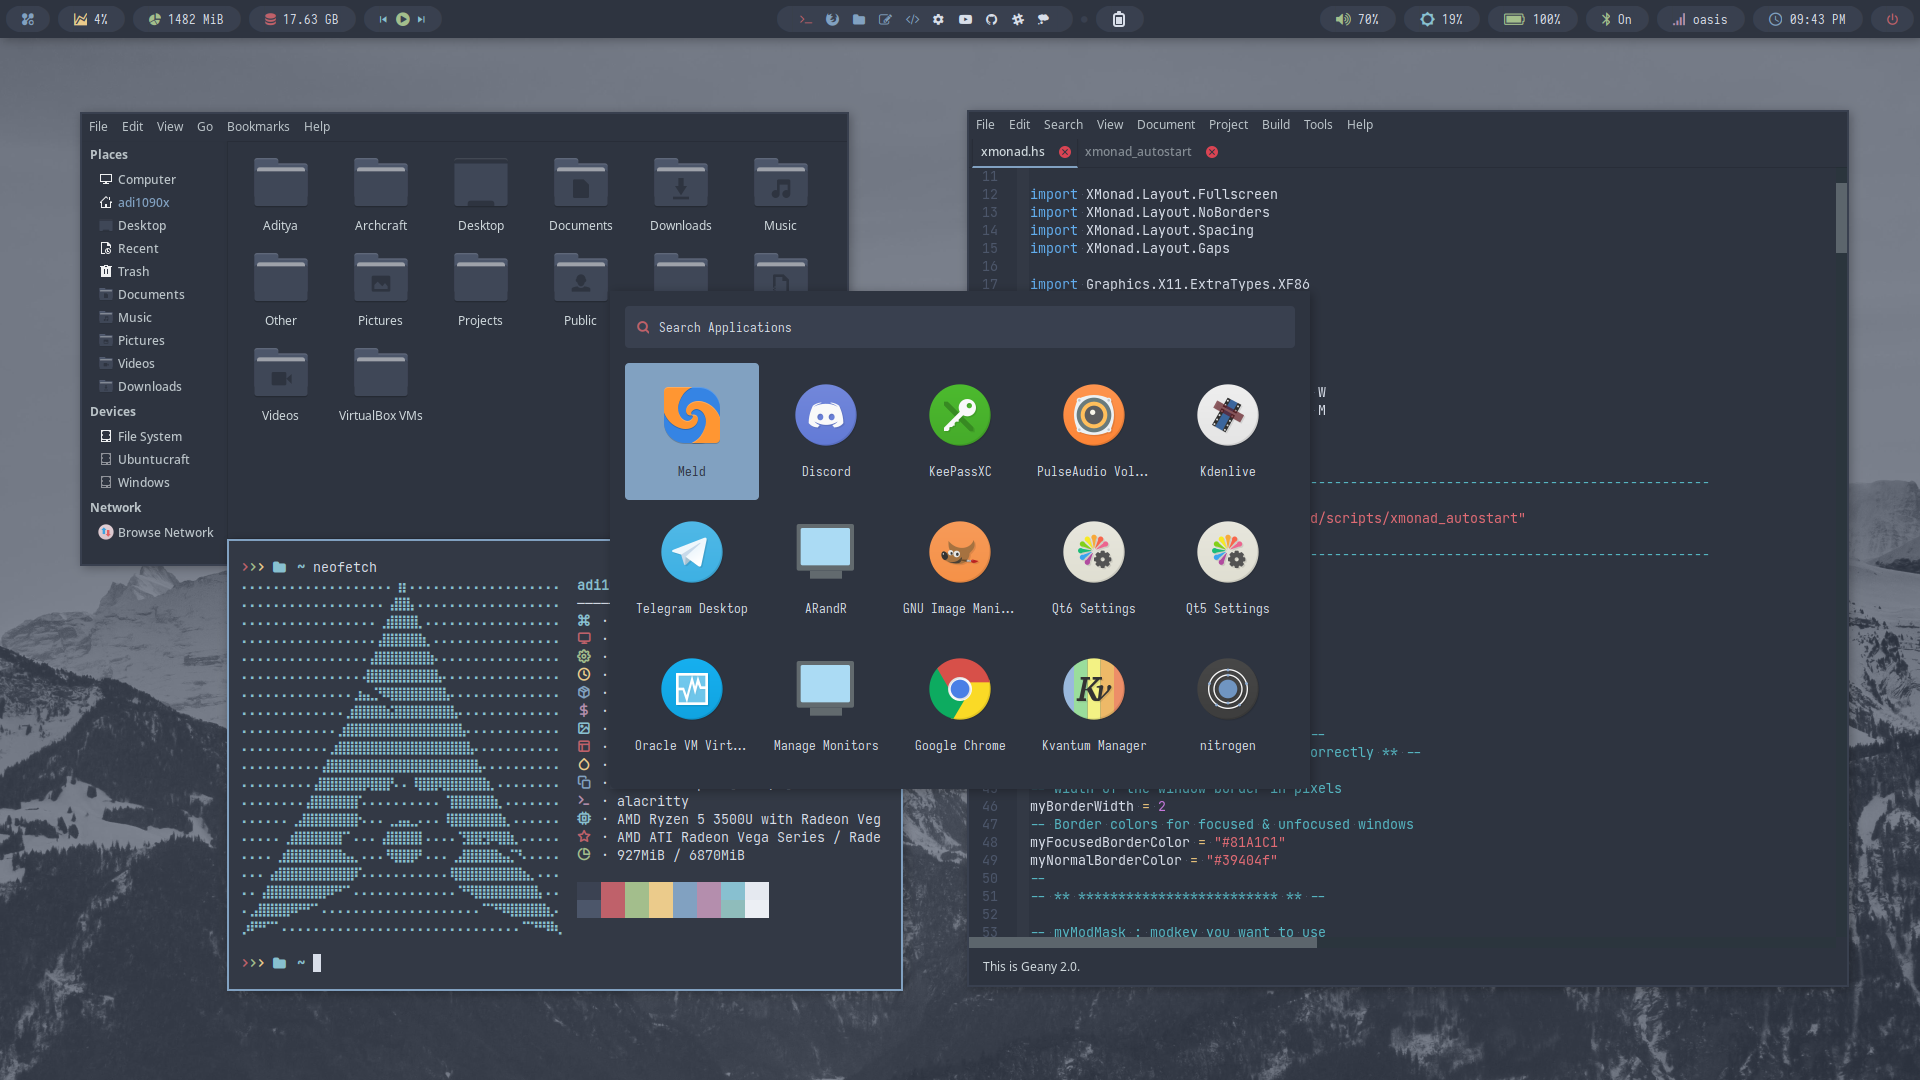Switch to the xmonad_autostart tab
The image size is (1920, 1080).
tap(1137, 152)
